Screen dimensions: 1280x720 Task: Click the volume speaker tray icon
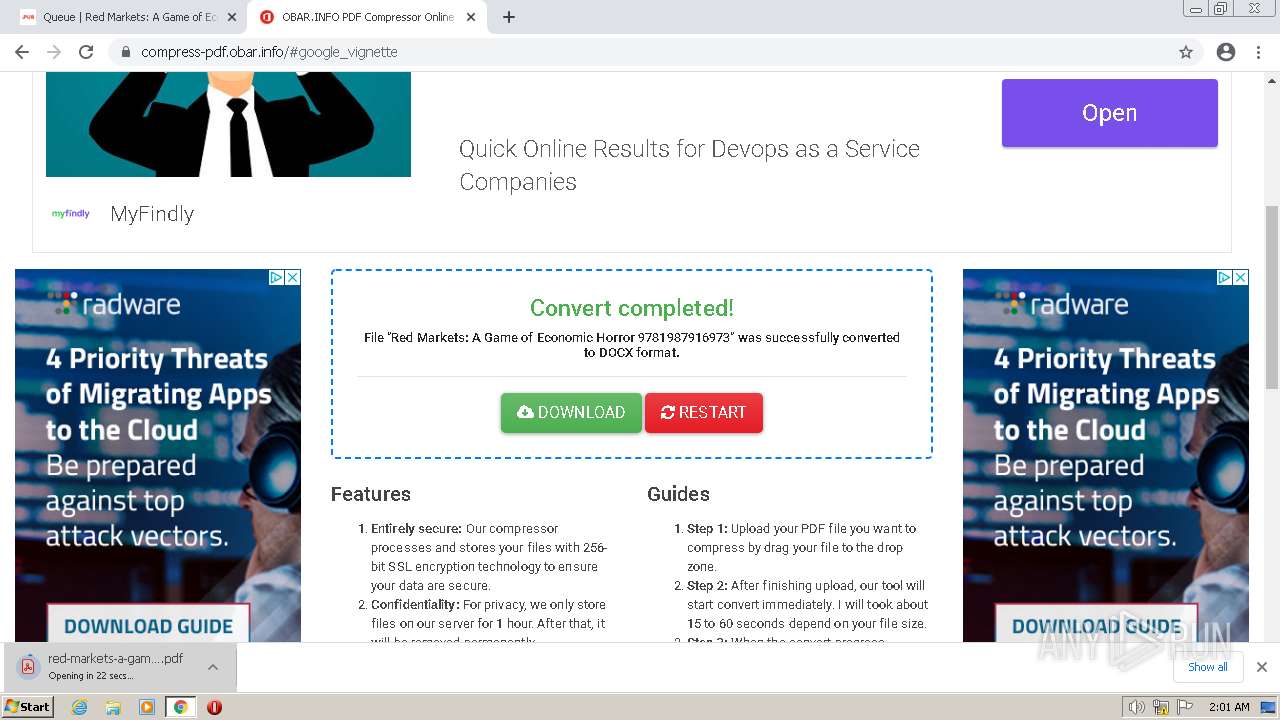pos(1137,707)
